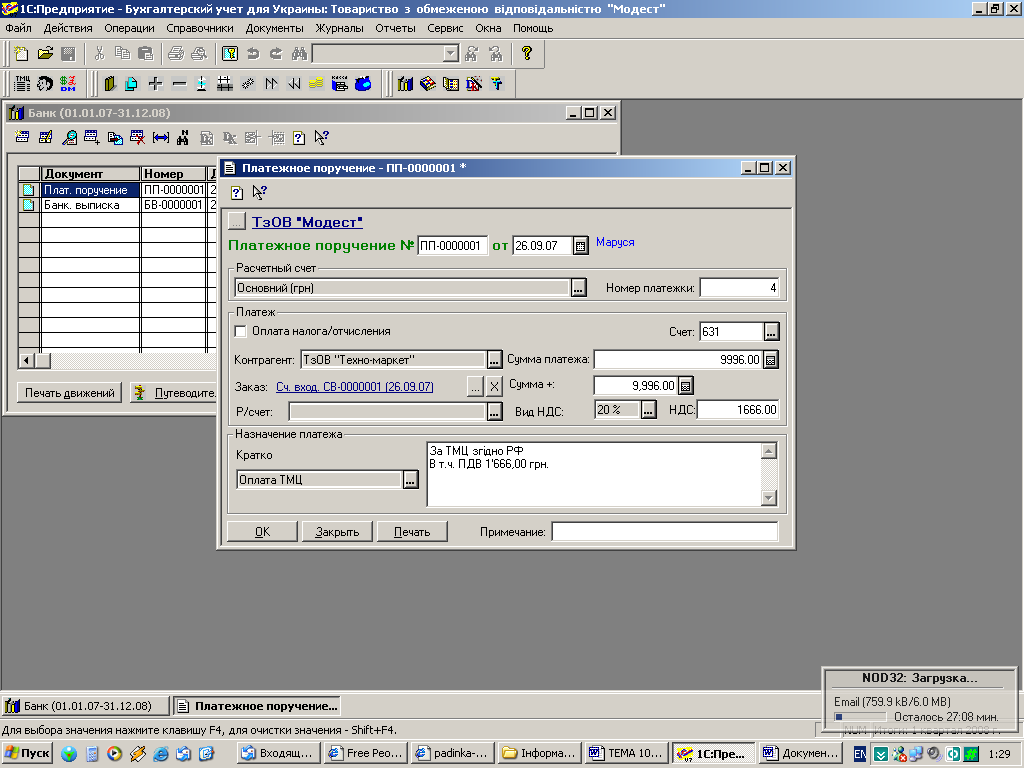Open the Документы menu
This screenshot has height=768, width=1024.
(x=274, y=28)
